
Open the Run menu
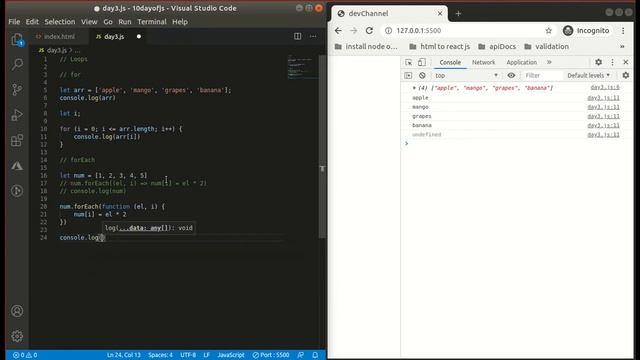[125, 22]
